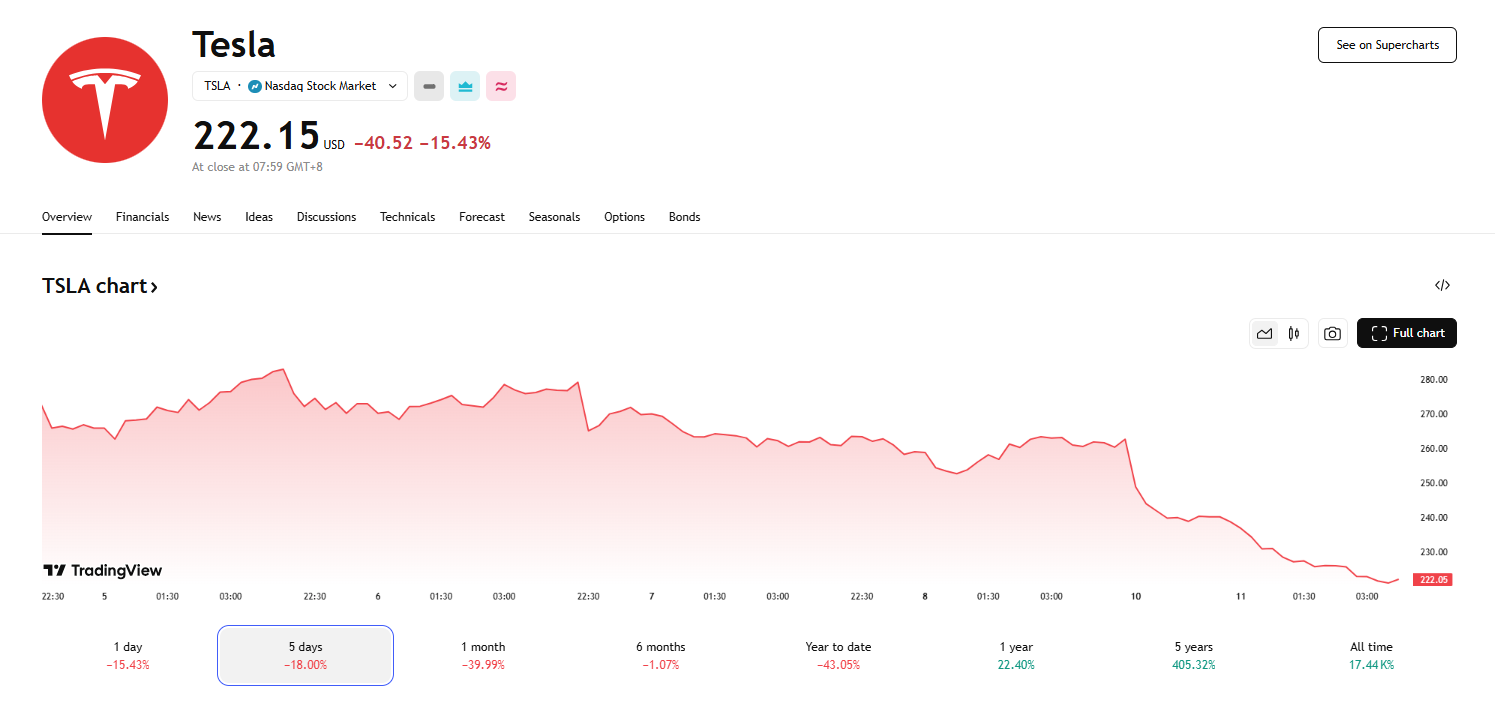Click the TradingView logo on chart
The image size is (1495, 704).
click(x=102, y=571)
